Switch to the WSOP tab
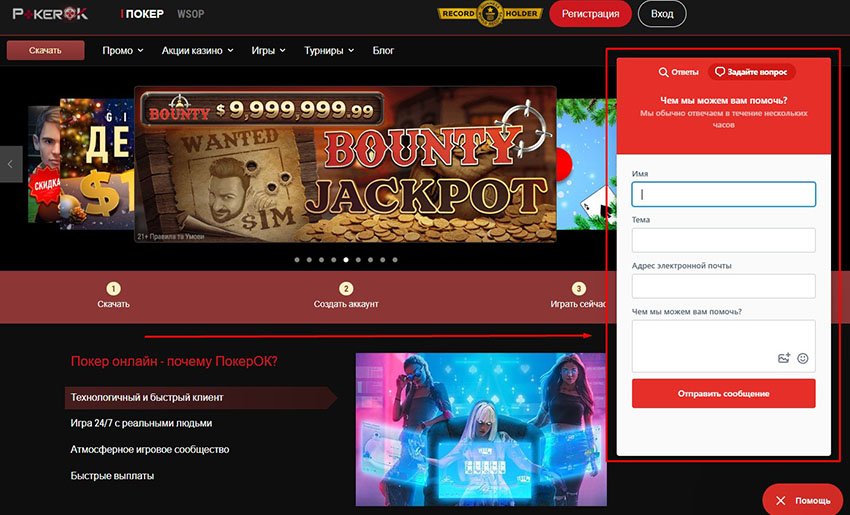The height and width of the screenshot is (515, 850). point(191,14)
